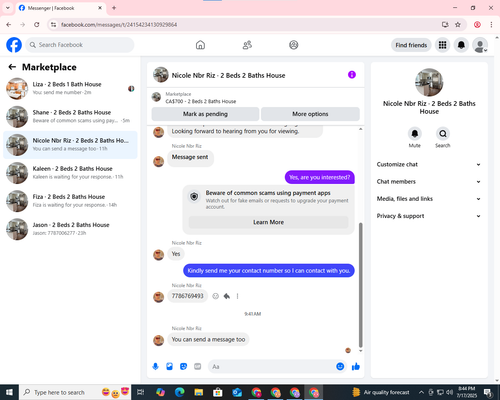Open the Facebook menu grid icon
This screenshot has width=500, height=400.
442,45
